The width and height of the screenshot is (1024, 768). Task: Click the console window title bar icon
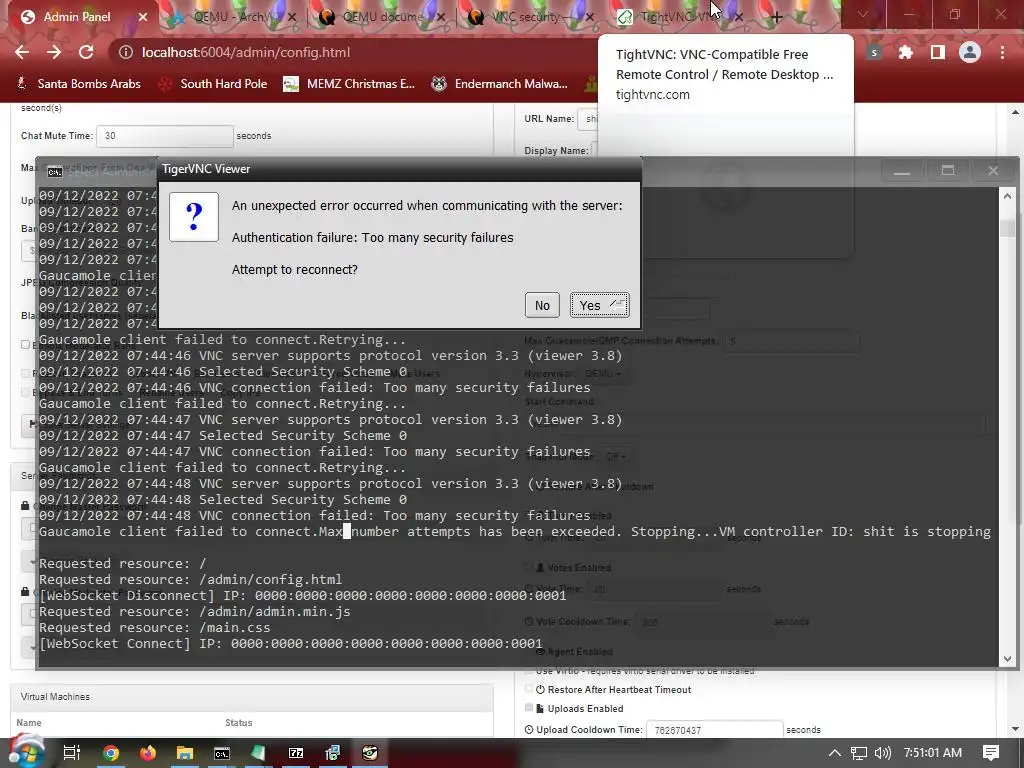pos(55,172)
